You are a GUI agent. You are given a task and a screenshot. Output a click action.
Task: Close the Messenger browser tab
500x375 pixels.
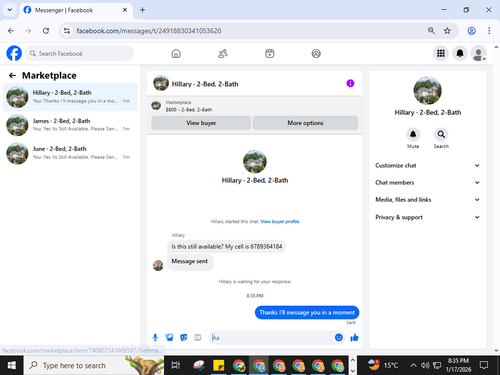pos(125,10)
